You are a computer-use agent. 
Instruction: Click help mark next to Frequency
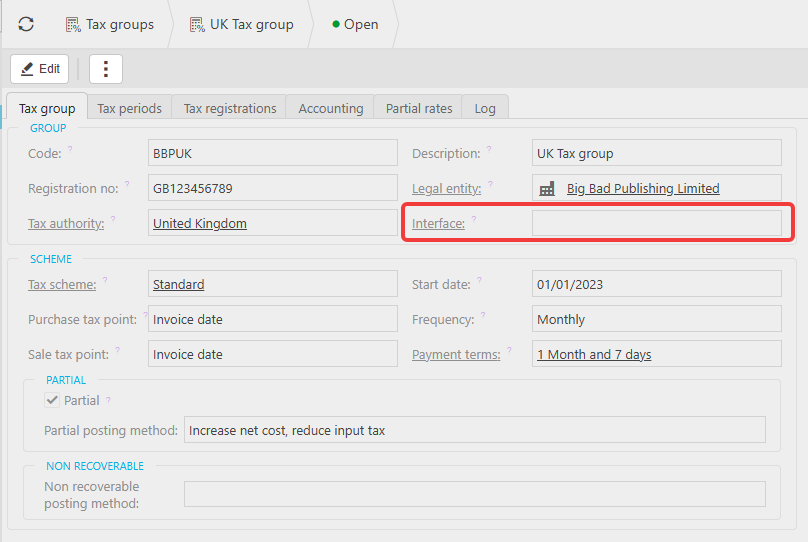tap(483, 314)
